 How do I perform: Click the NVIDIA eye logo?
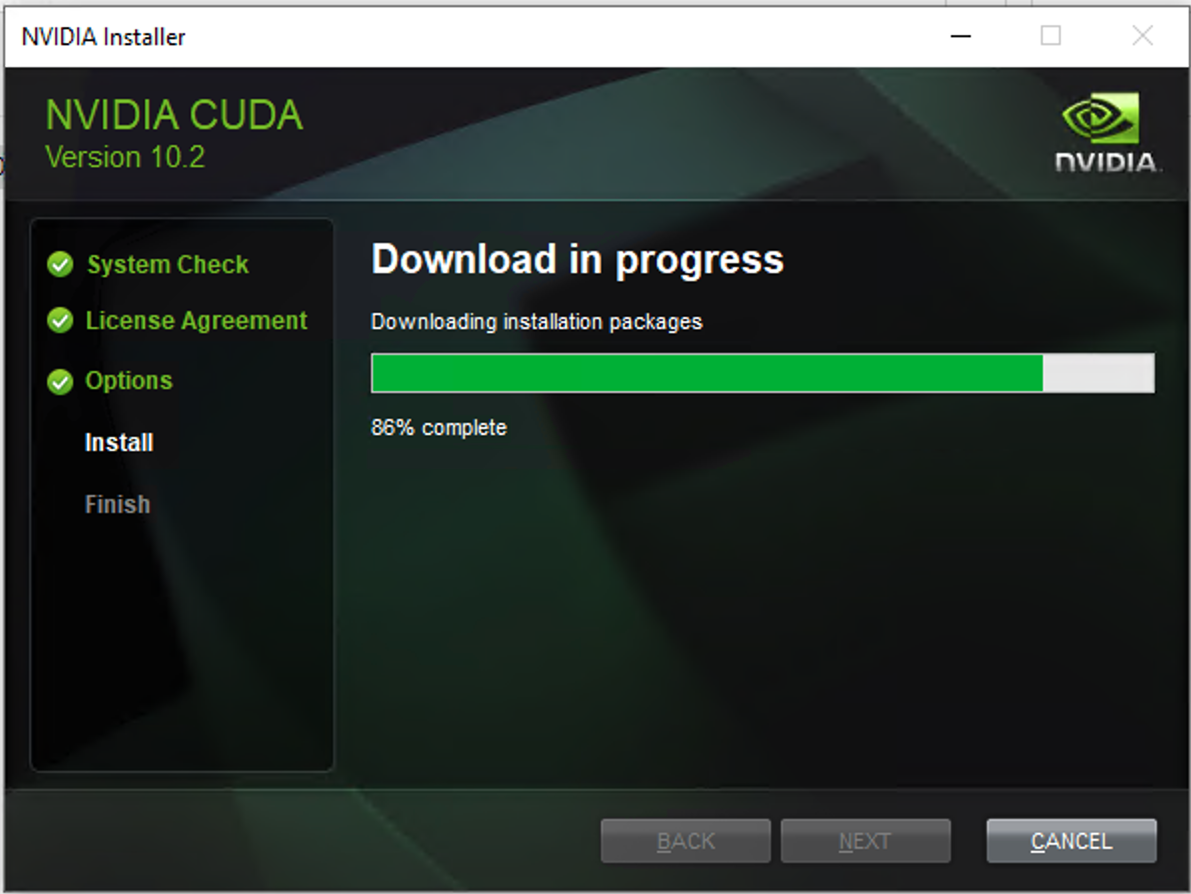[x=1101, y=118]
